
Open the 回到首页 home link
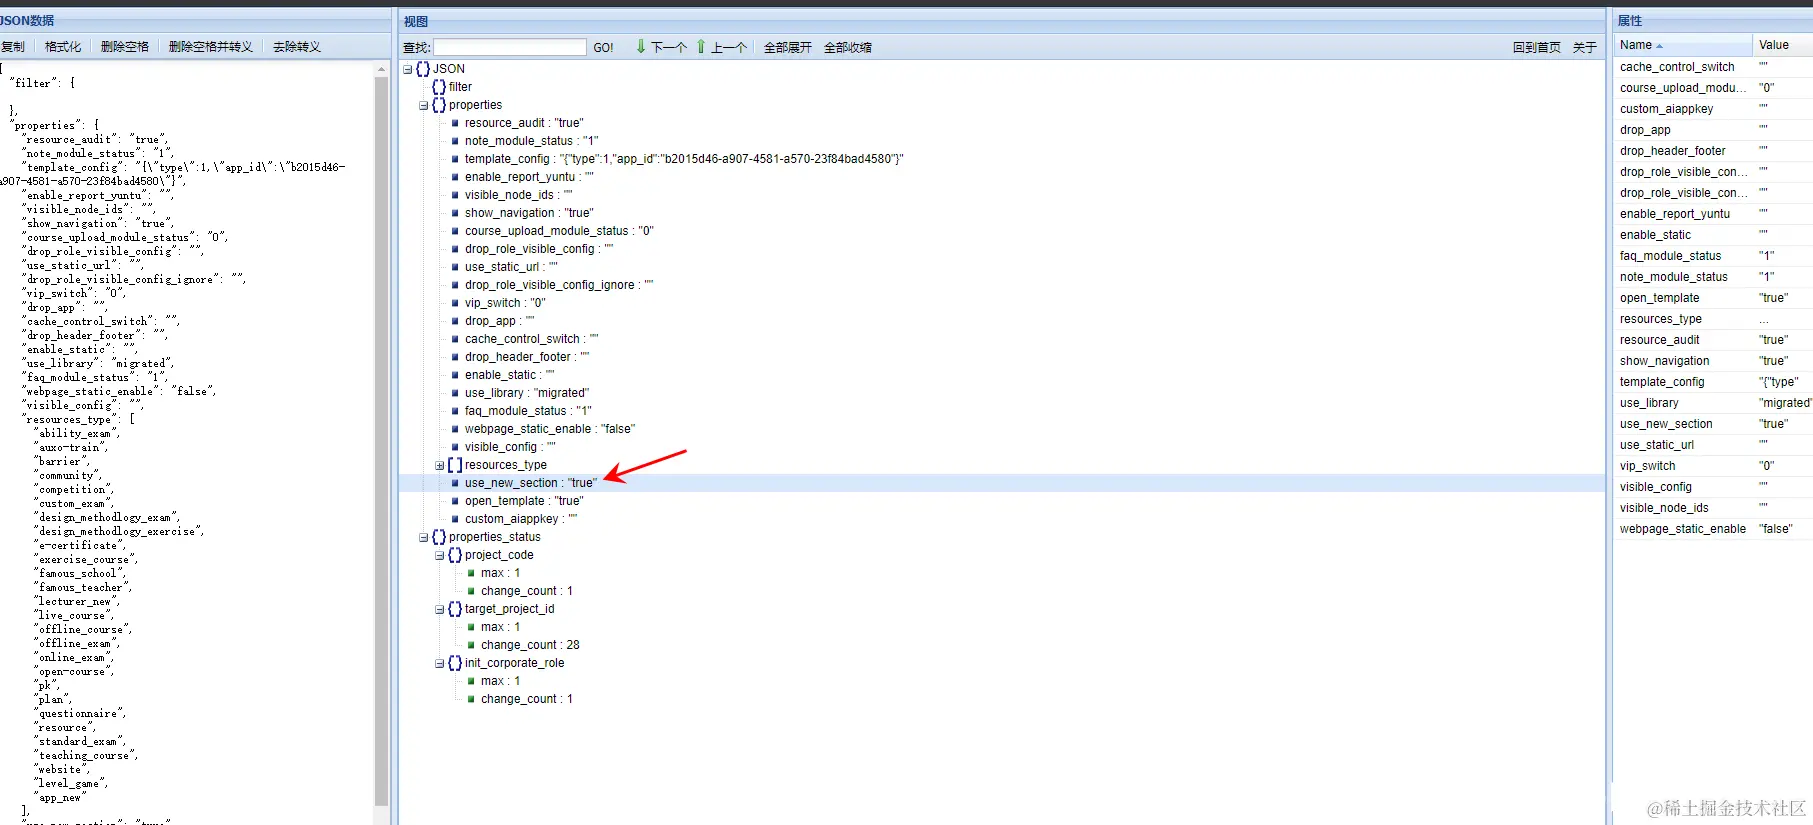coord(1537,47)
